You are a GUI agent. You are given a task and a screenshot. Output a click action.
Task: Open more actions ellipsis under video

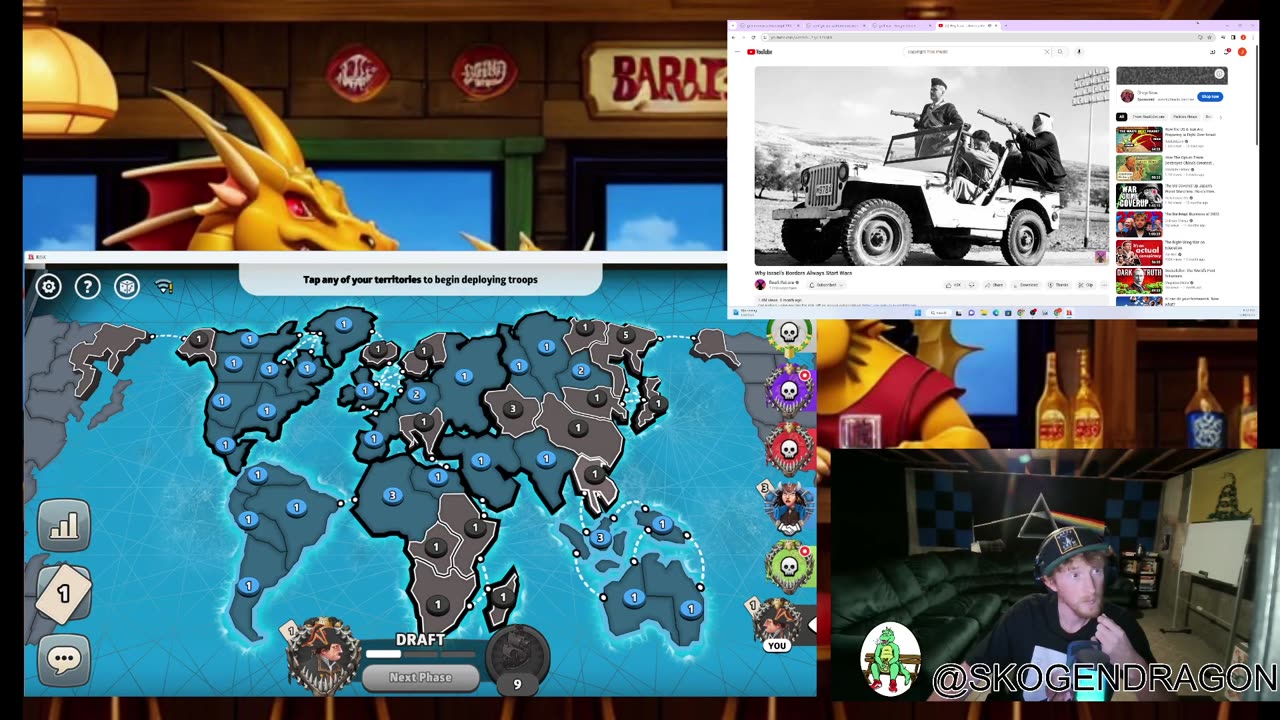(1105, 285)
